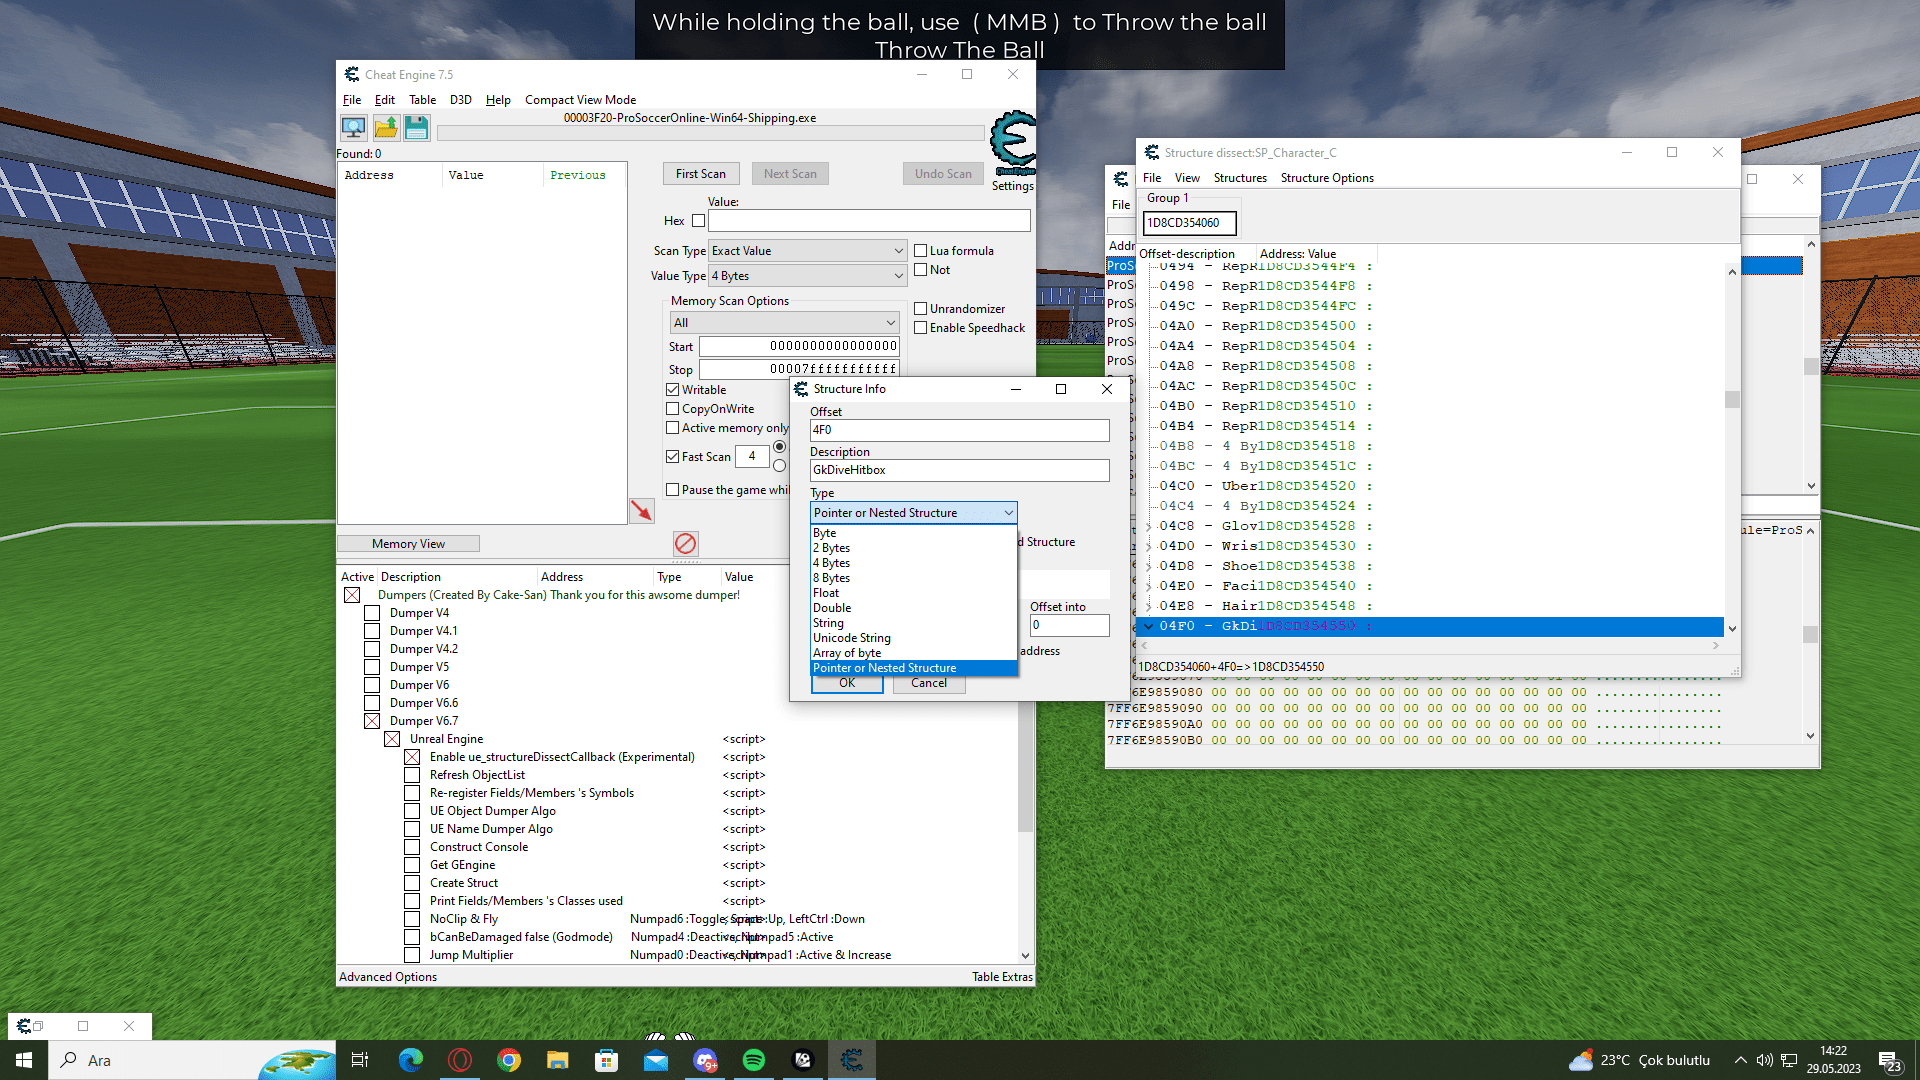This screenshot has width=1920, height=1080.
Task: Show hidden tray icons chevron
Action: coord(1741,1060)
